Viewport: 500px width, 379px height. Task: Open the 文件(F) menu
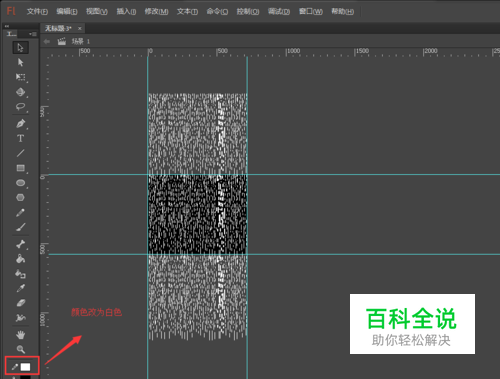click(37, 12)
